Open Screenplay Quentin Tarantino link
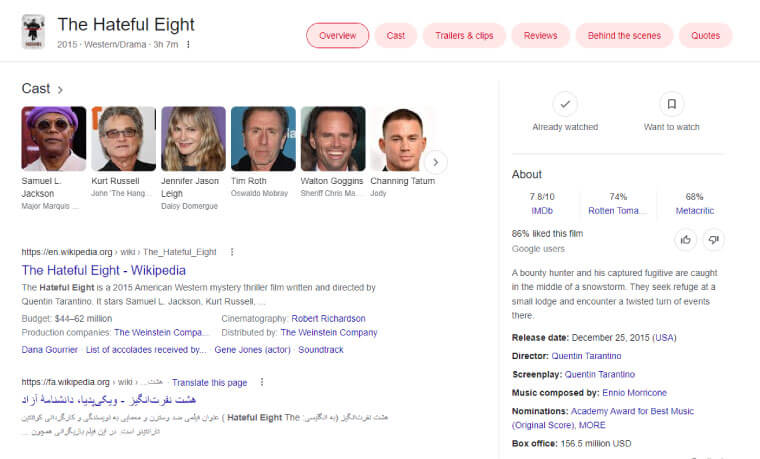Image resolution: width=760 pixels, height=459 pixels. 600,374
